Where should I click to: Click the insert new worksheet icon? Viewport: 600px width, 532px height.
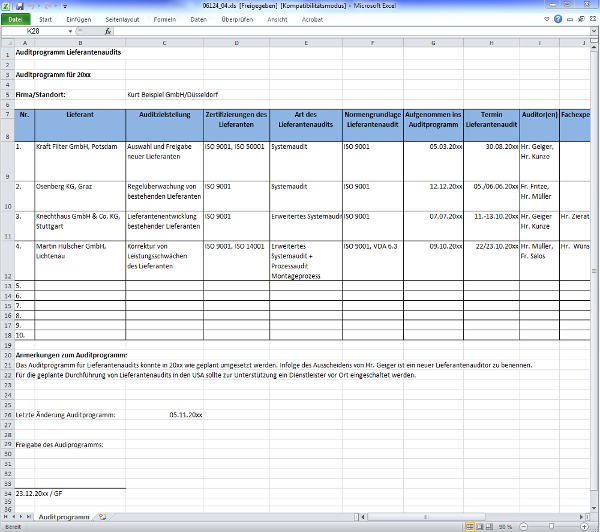(101, 517)
